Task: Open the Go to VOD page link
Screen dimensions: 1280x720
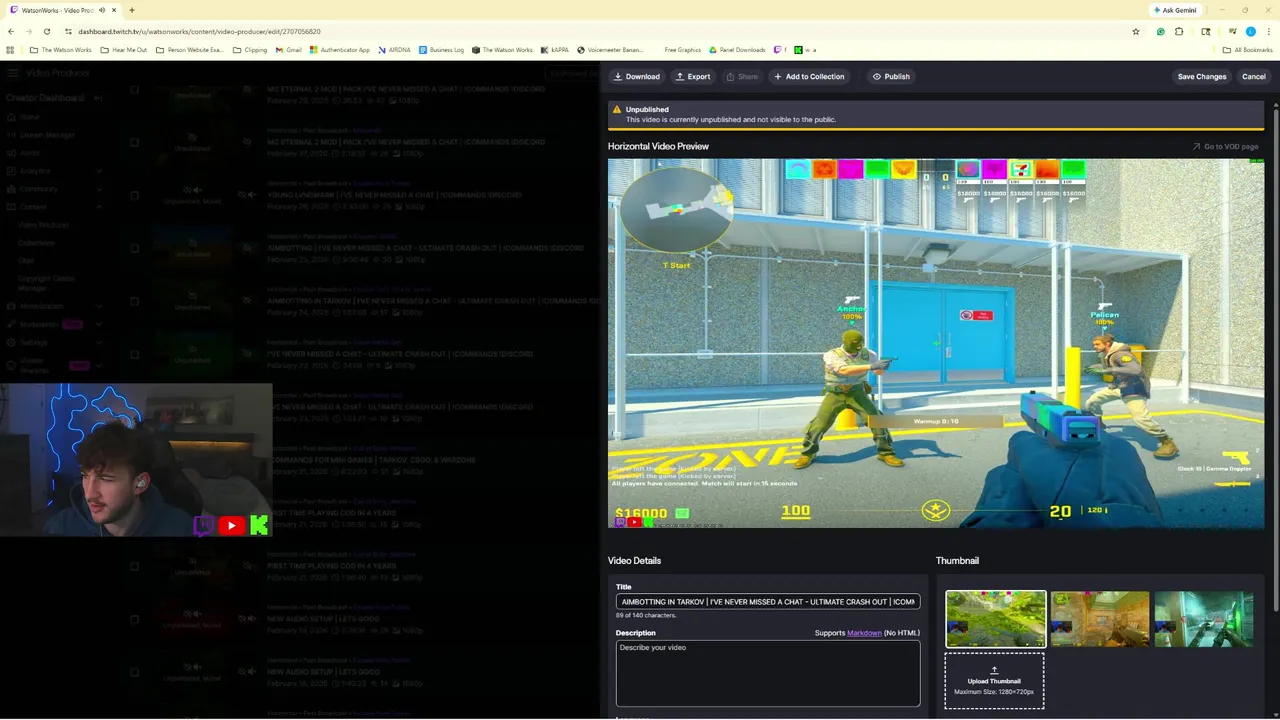Action: [1225, 146]
